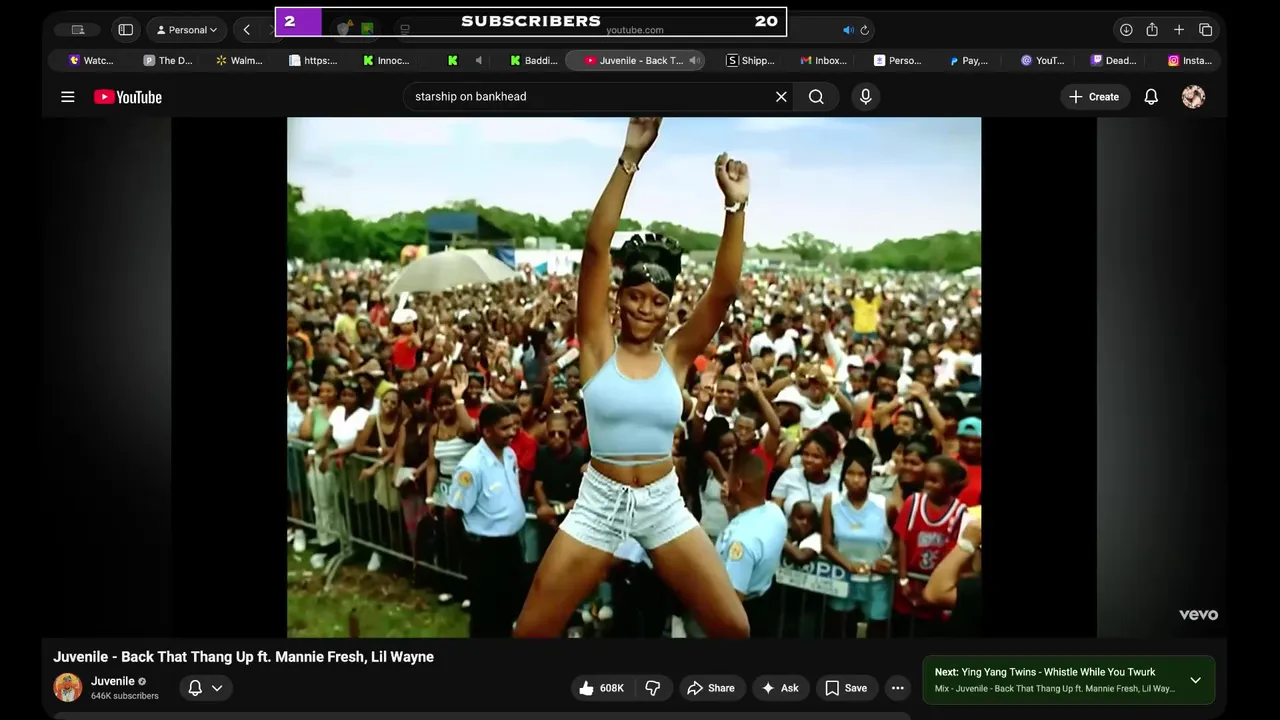Switch to the Watc... tab
This screenshot has width=1280, height=720.
click(91, 61)
